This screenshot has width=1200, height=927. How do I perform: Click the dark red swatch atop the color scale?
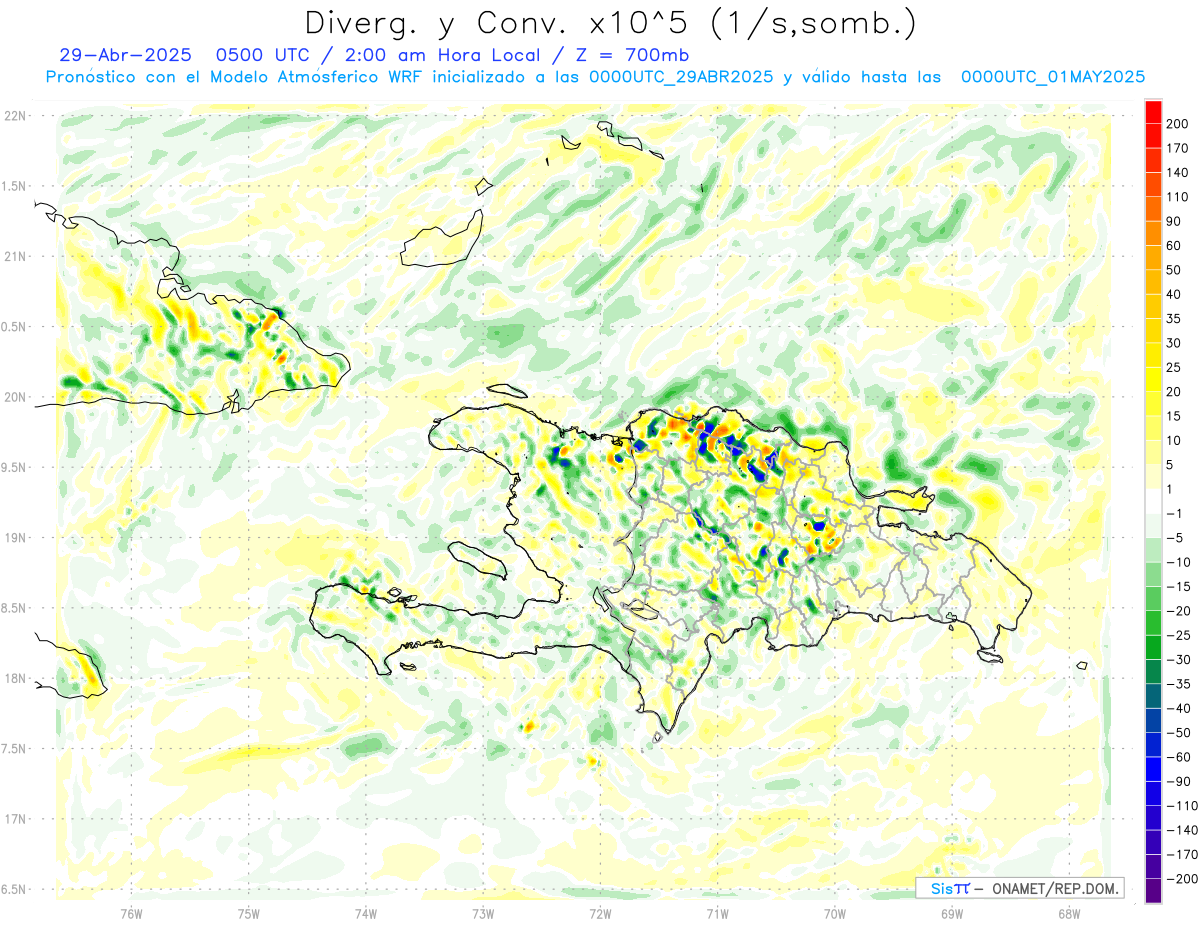click(1154, 111)
